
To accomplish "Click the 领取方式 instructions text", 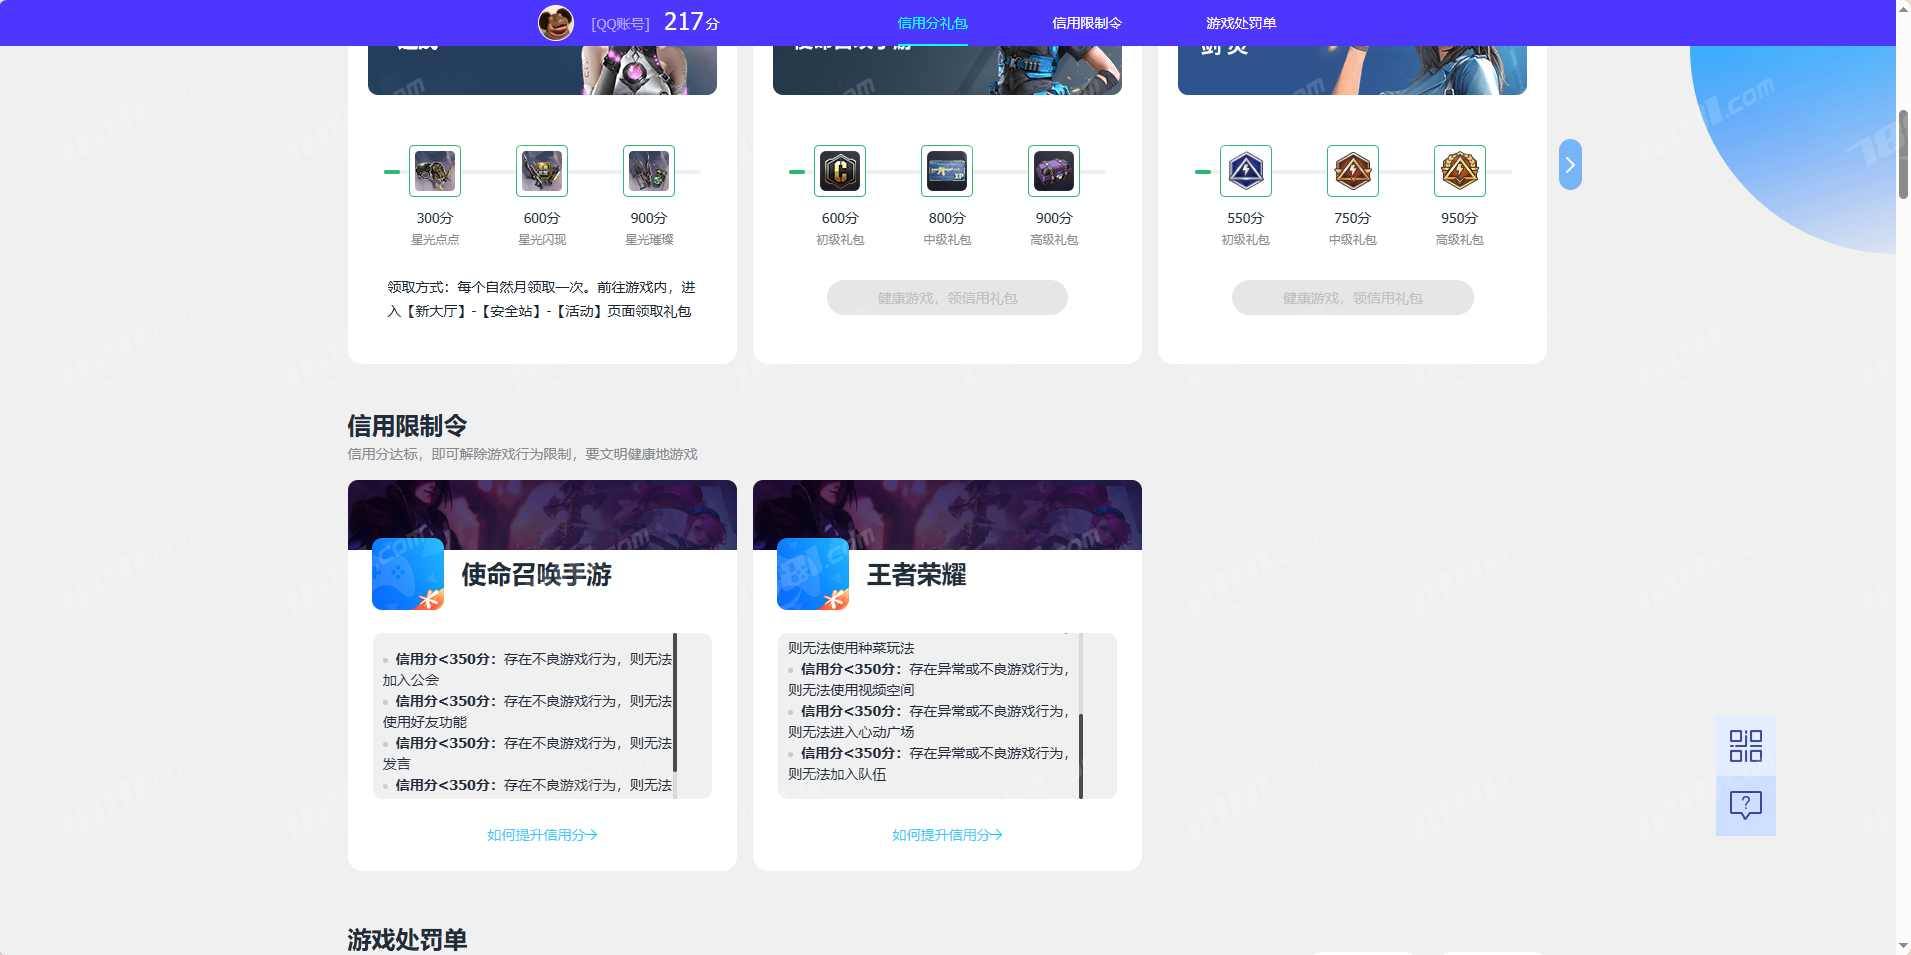I will point(541,299).
